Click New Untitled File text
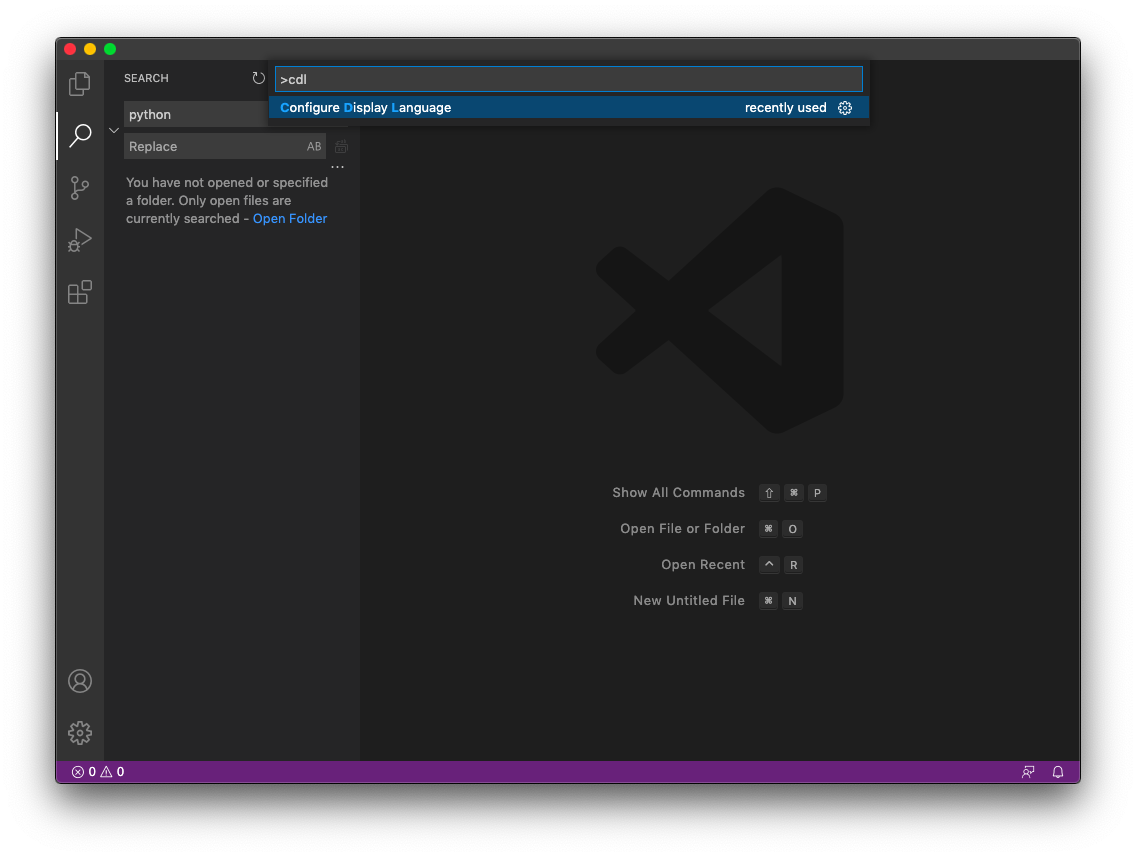 pyautogui.click(x=689, y=601)
